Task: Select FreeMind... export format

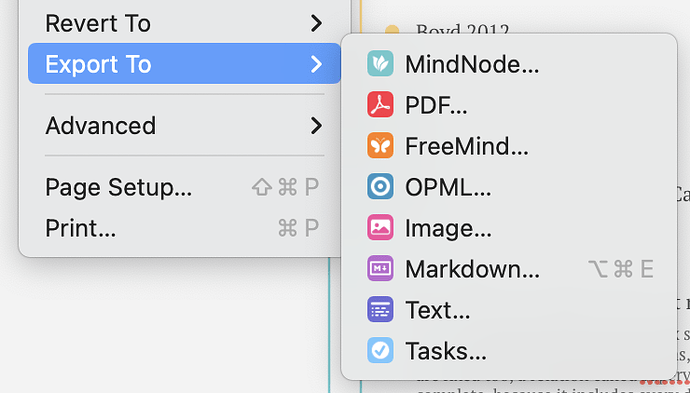Action: [509, 146]
